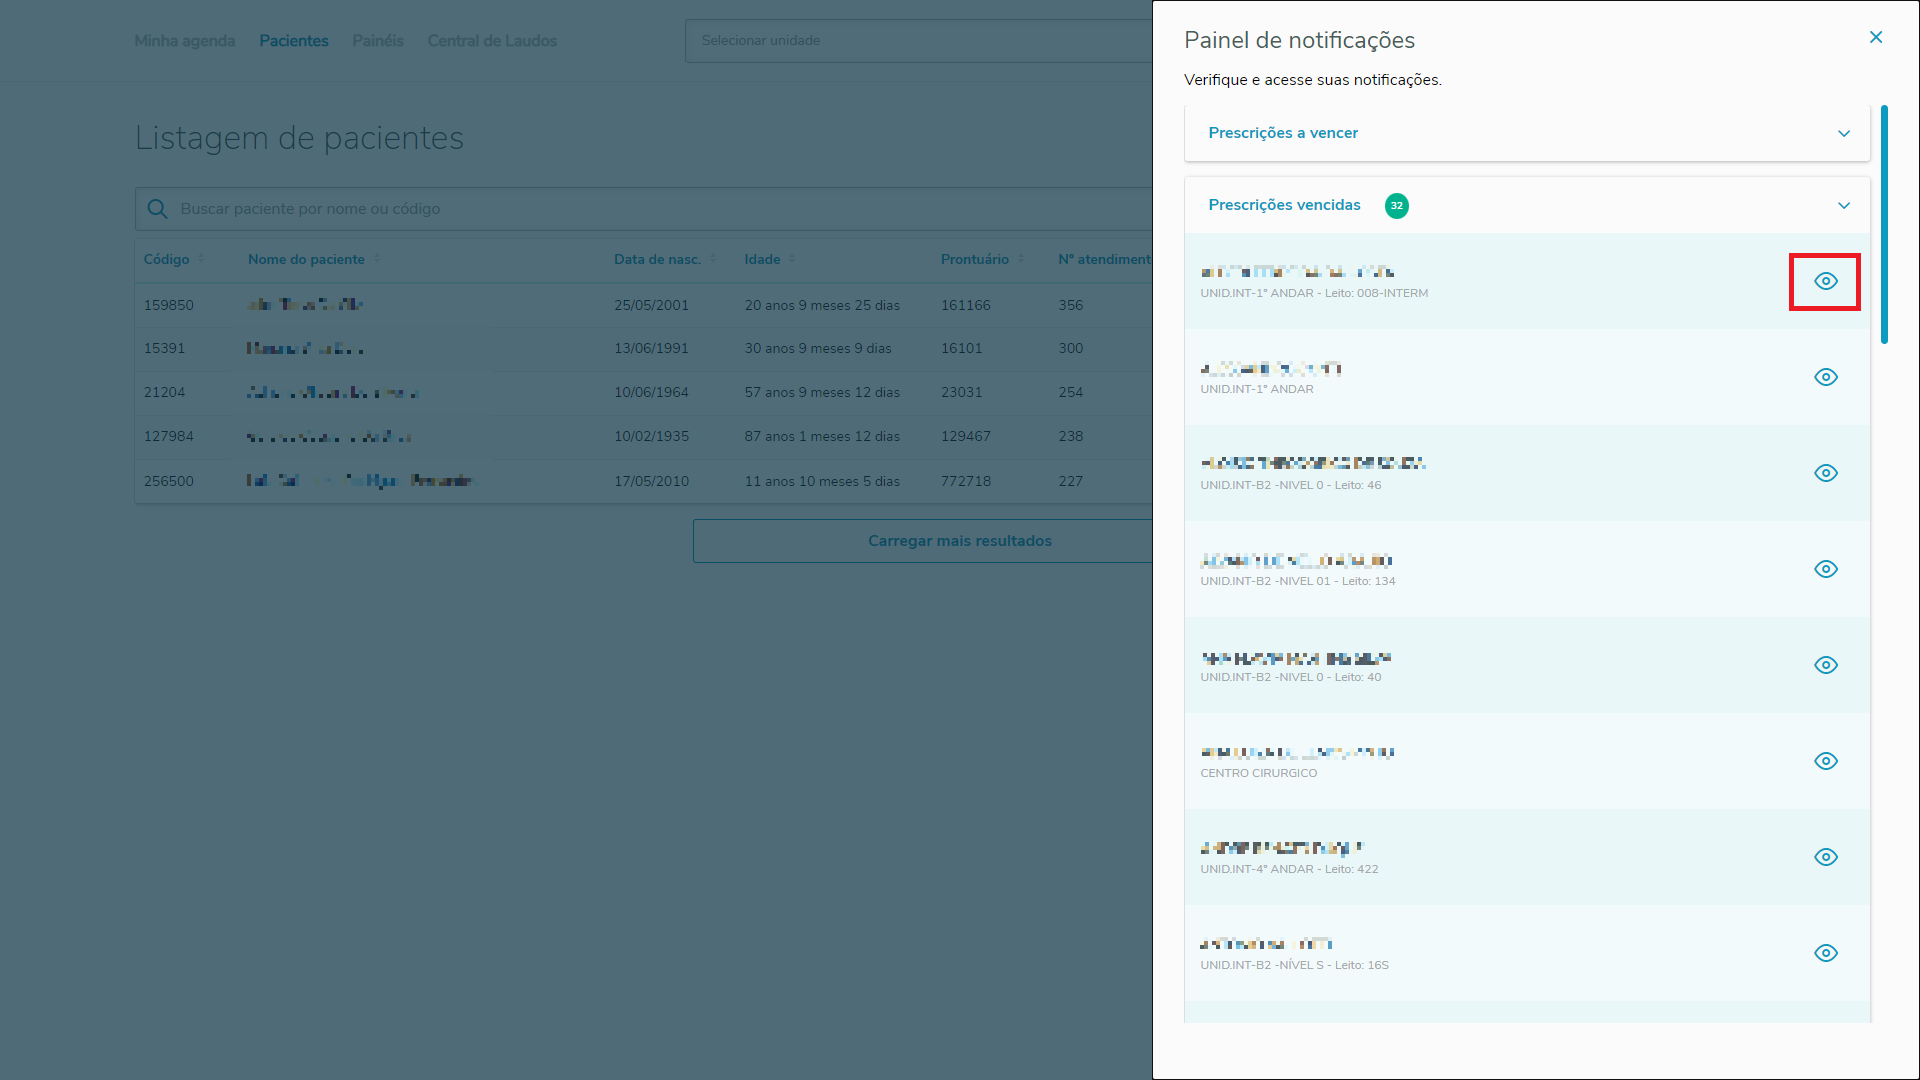Screen dimensions: 1920x1080
Task: View prescription for Leito 134 patient
Action: click(x=1825, y=569)
